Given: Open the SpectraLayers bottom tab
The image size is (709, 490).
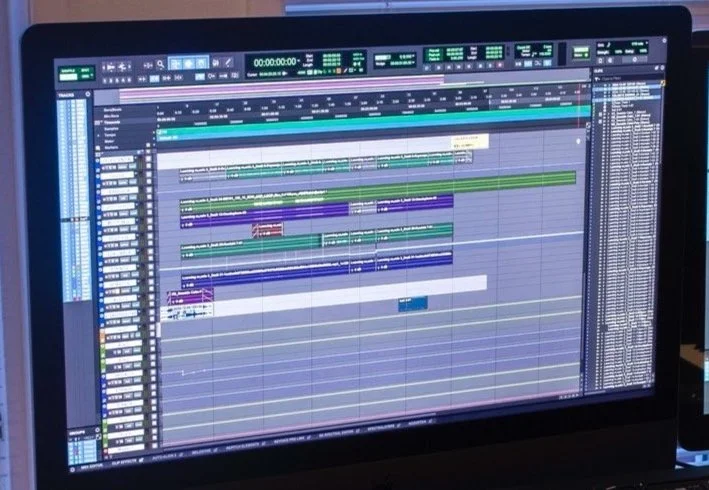Looking at the screenshot, I should coord(381,429).
